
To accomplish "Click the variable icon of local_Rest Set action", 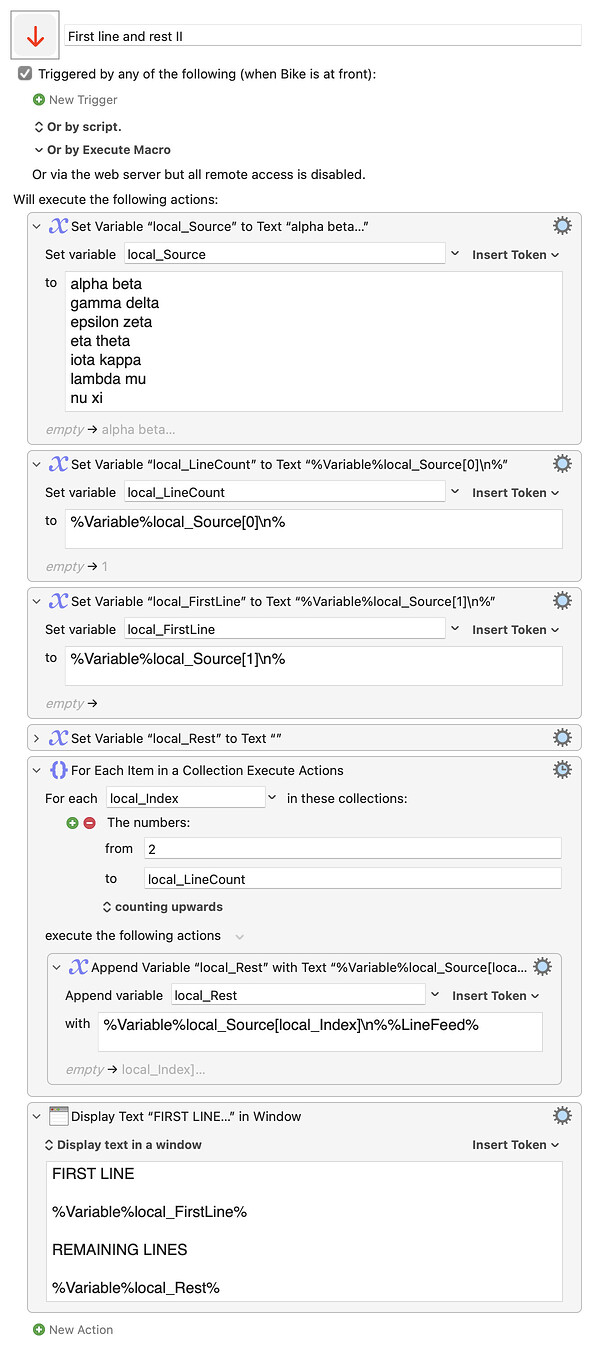I will coord(58,738).
